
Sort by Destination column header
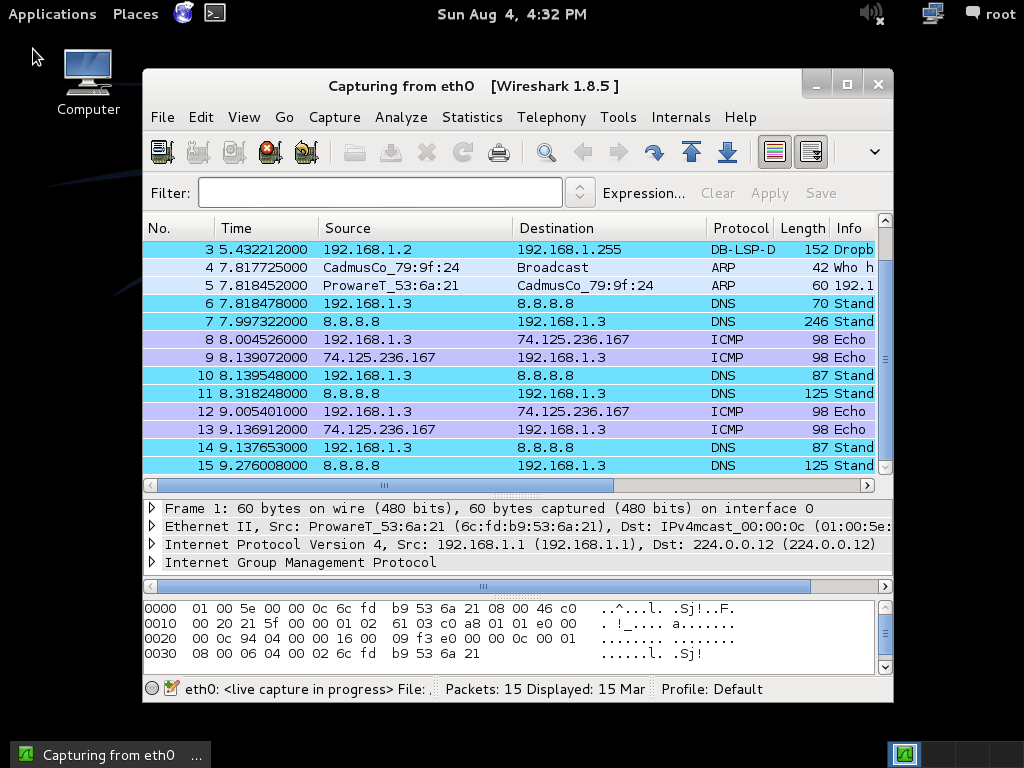tap(609, 228)
